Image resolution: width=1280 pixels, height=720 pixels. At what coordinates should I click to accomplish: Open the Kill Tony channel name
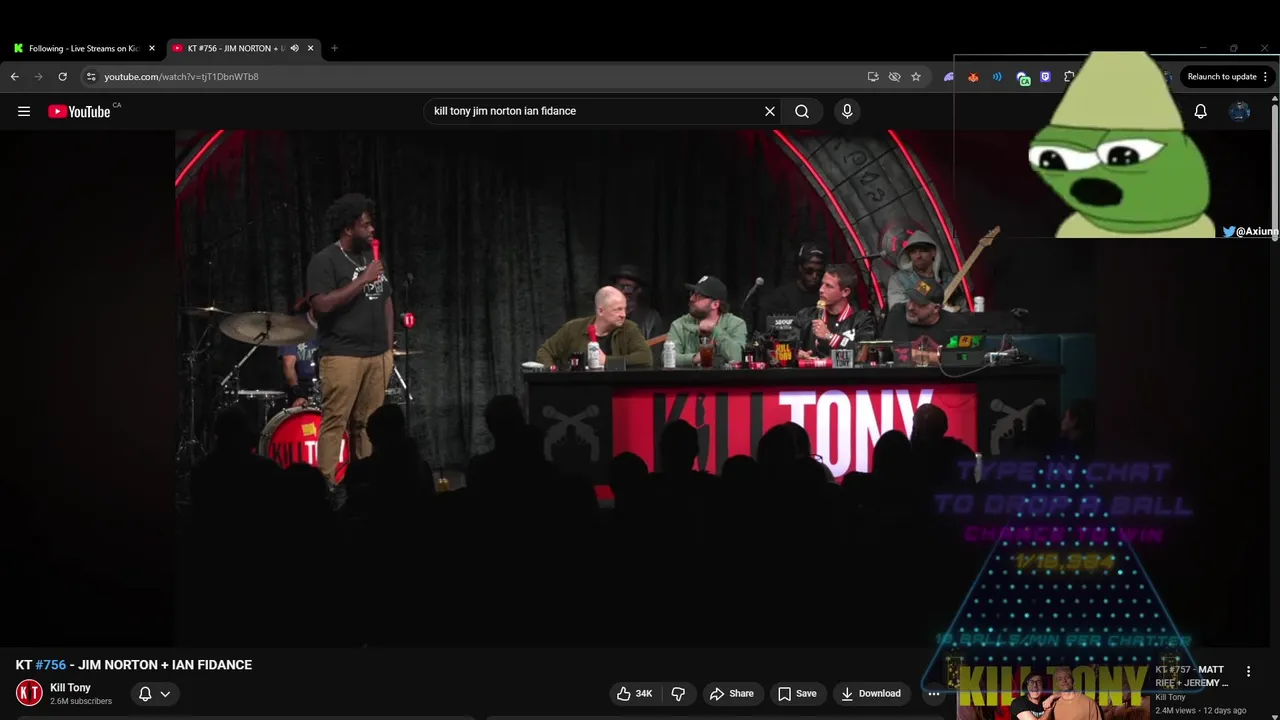tap(70, 688)
